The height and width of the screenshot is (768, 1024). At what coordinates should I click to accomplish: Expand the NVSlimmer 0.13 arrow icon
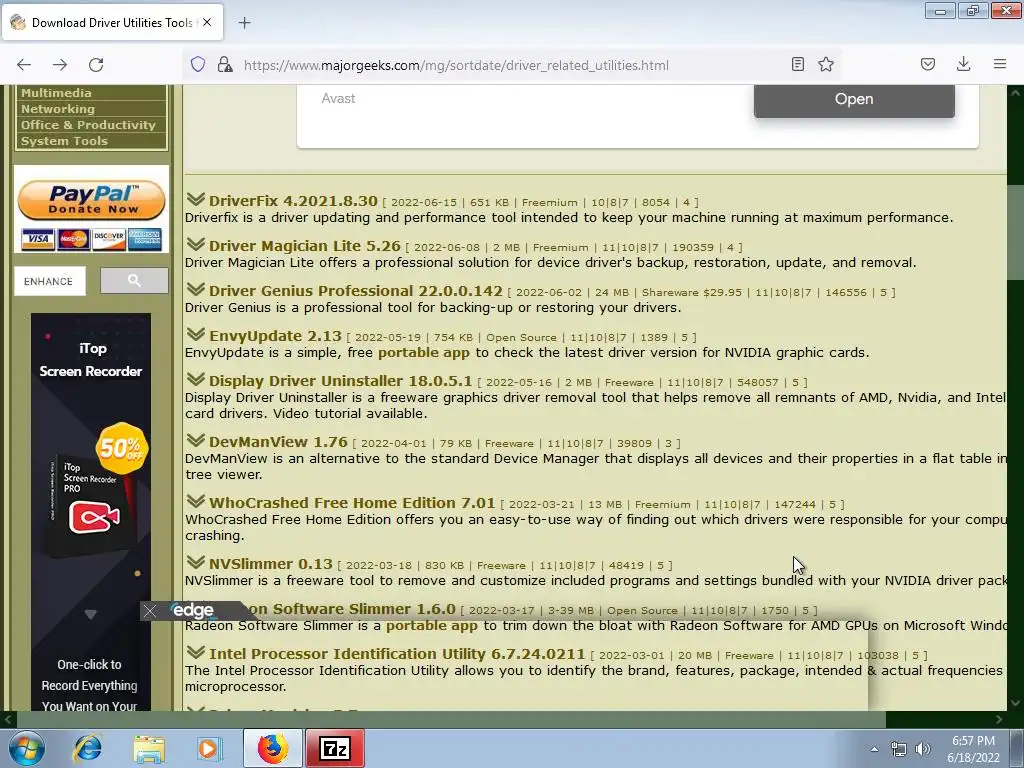click(195, 562)
